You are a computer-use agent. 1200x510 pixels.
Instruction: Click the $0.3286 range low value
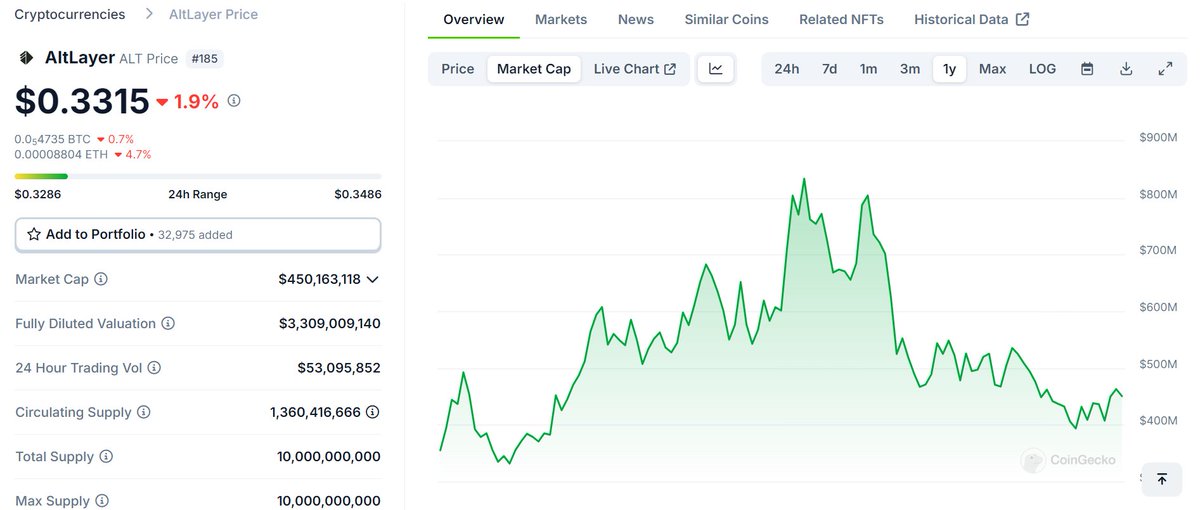click(38, 194)
